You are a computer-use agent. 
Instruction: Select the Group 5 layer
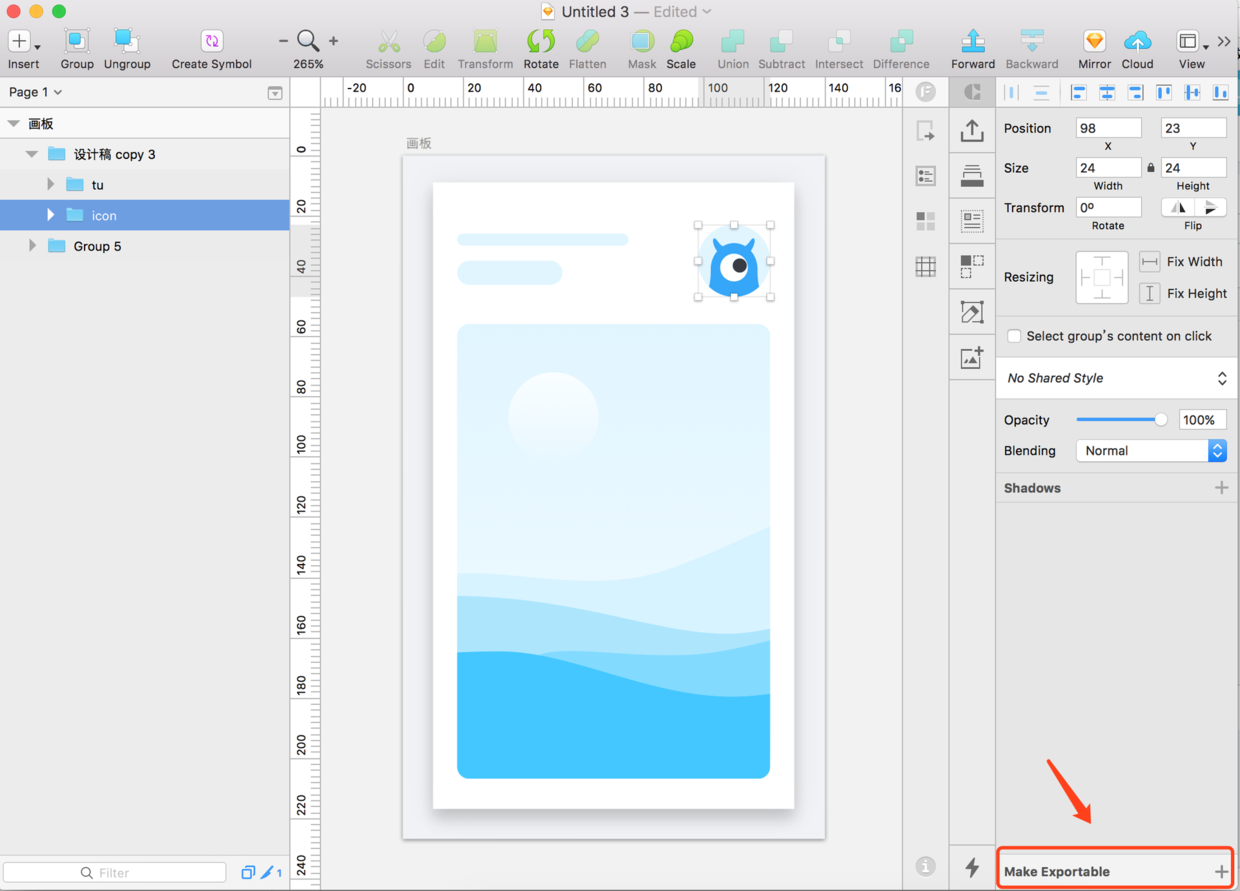coord(97,246)
